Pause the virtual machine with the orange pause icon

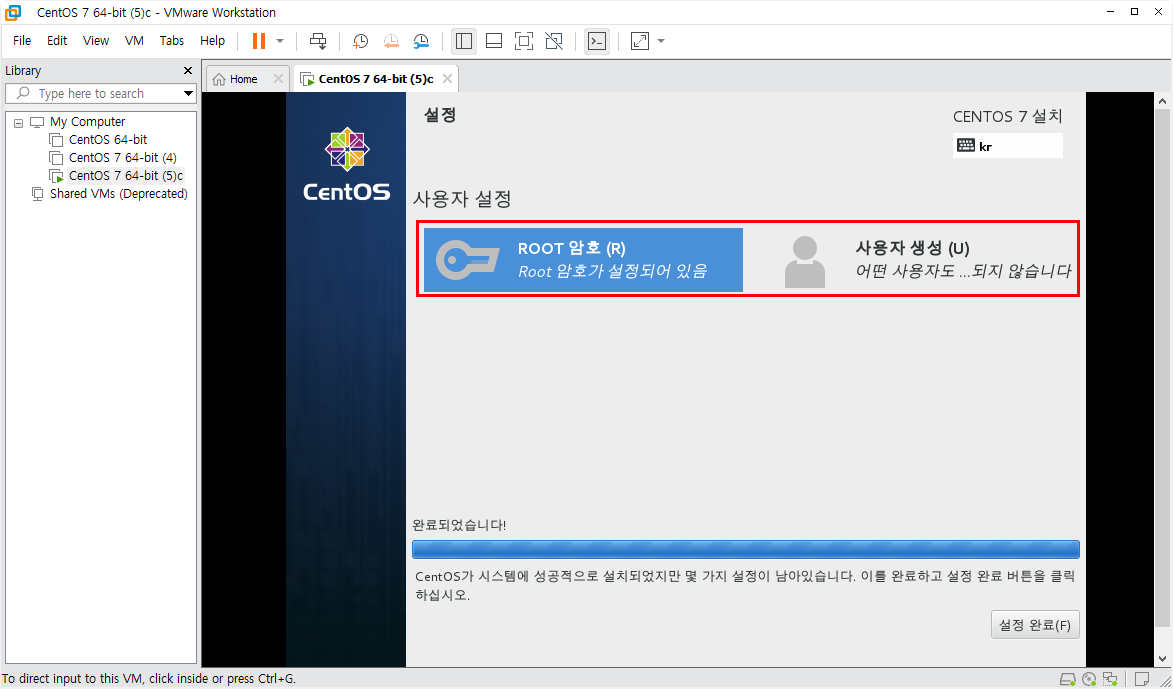[x=259, y=41]
